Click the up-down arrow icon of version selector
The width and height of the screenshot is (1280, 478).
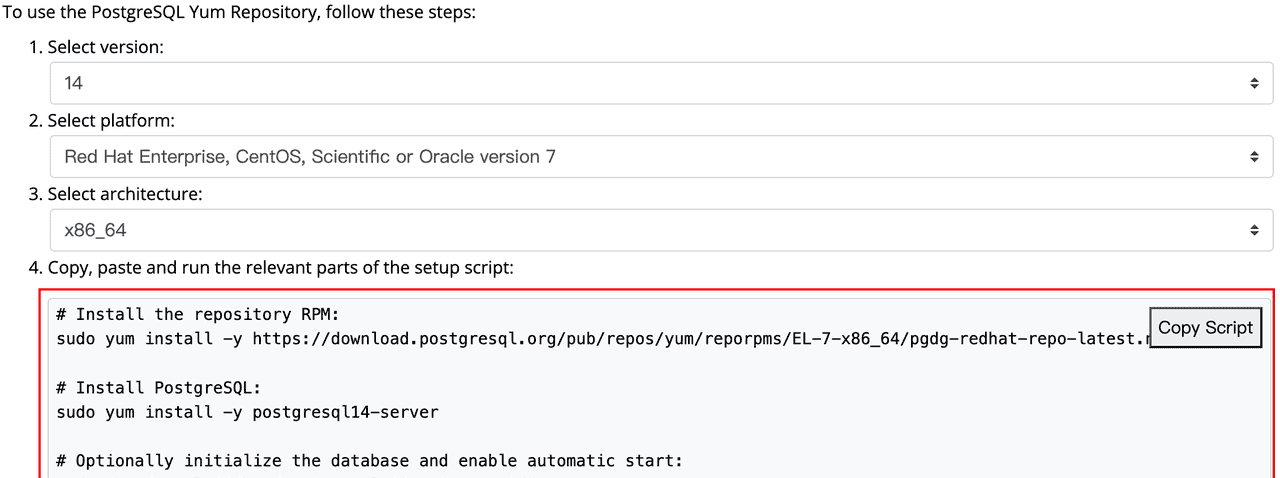click(x=1254, y=84)
